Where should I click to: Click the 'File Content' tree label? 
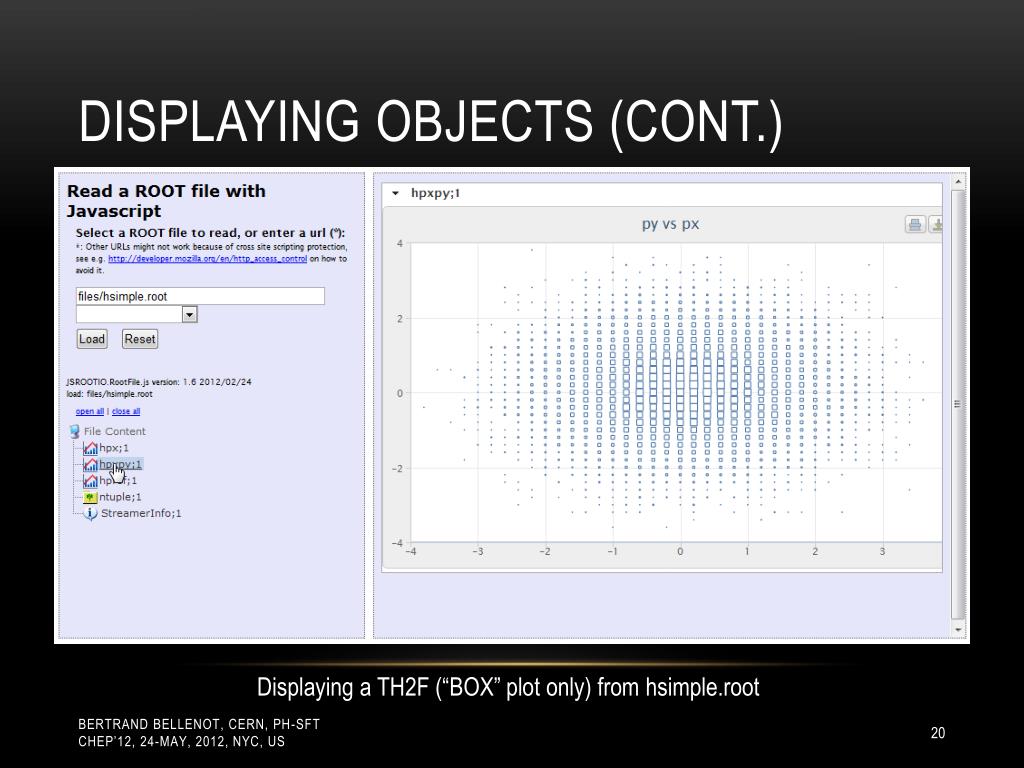point(114,431)
